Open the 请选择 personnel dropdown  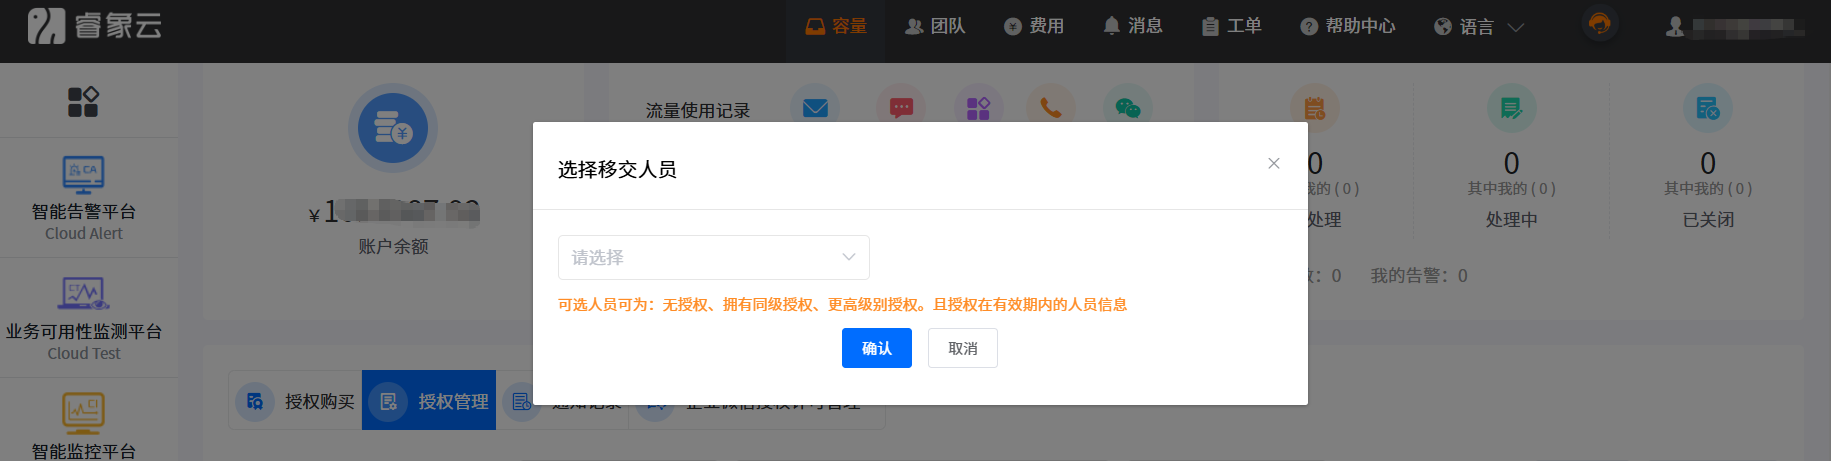pos(713,257)
